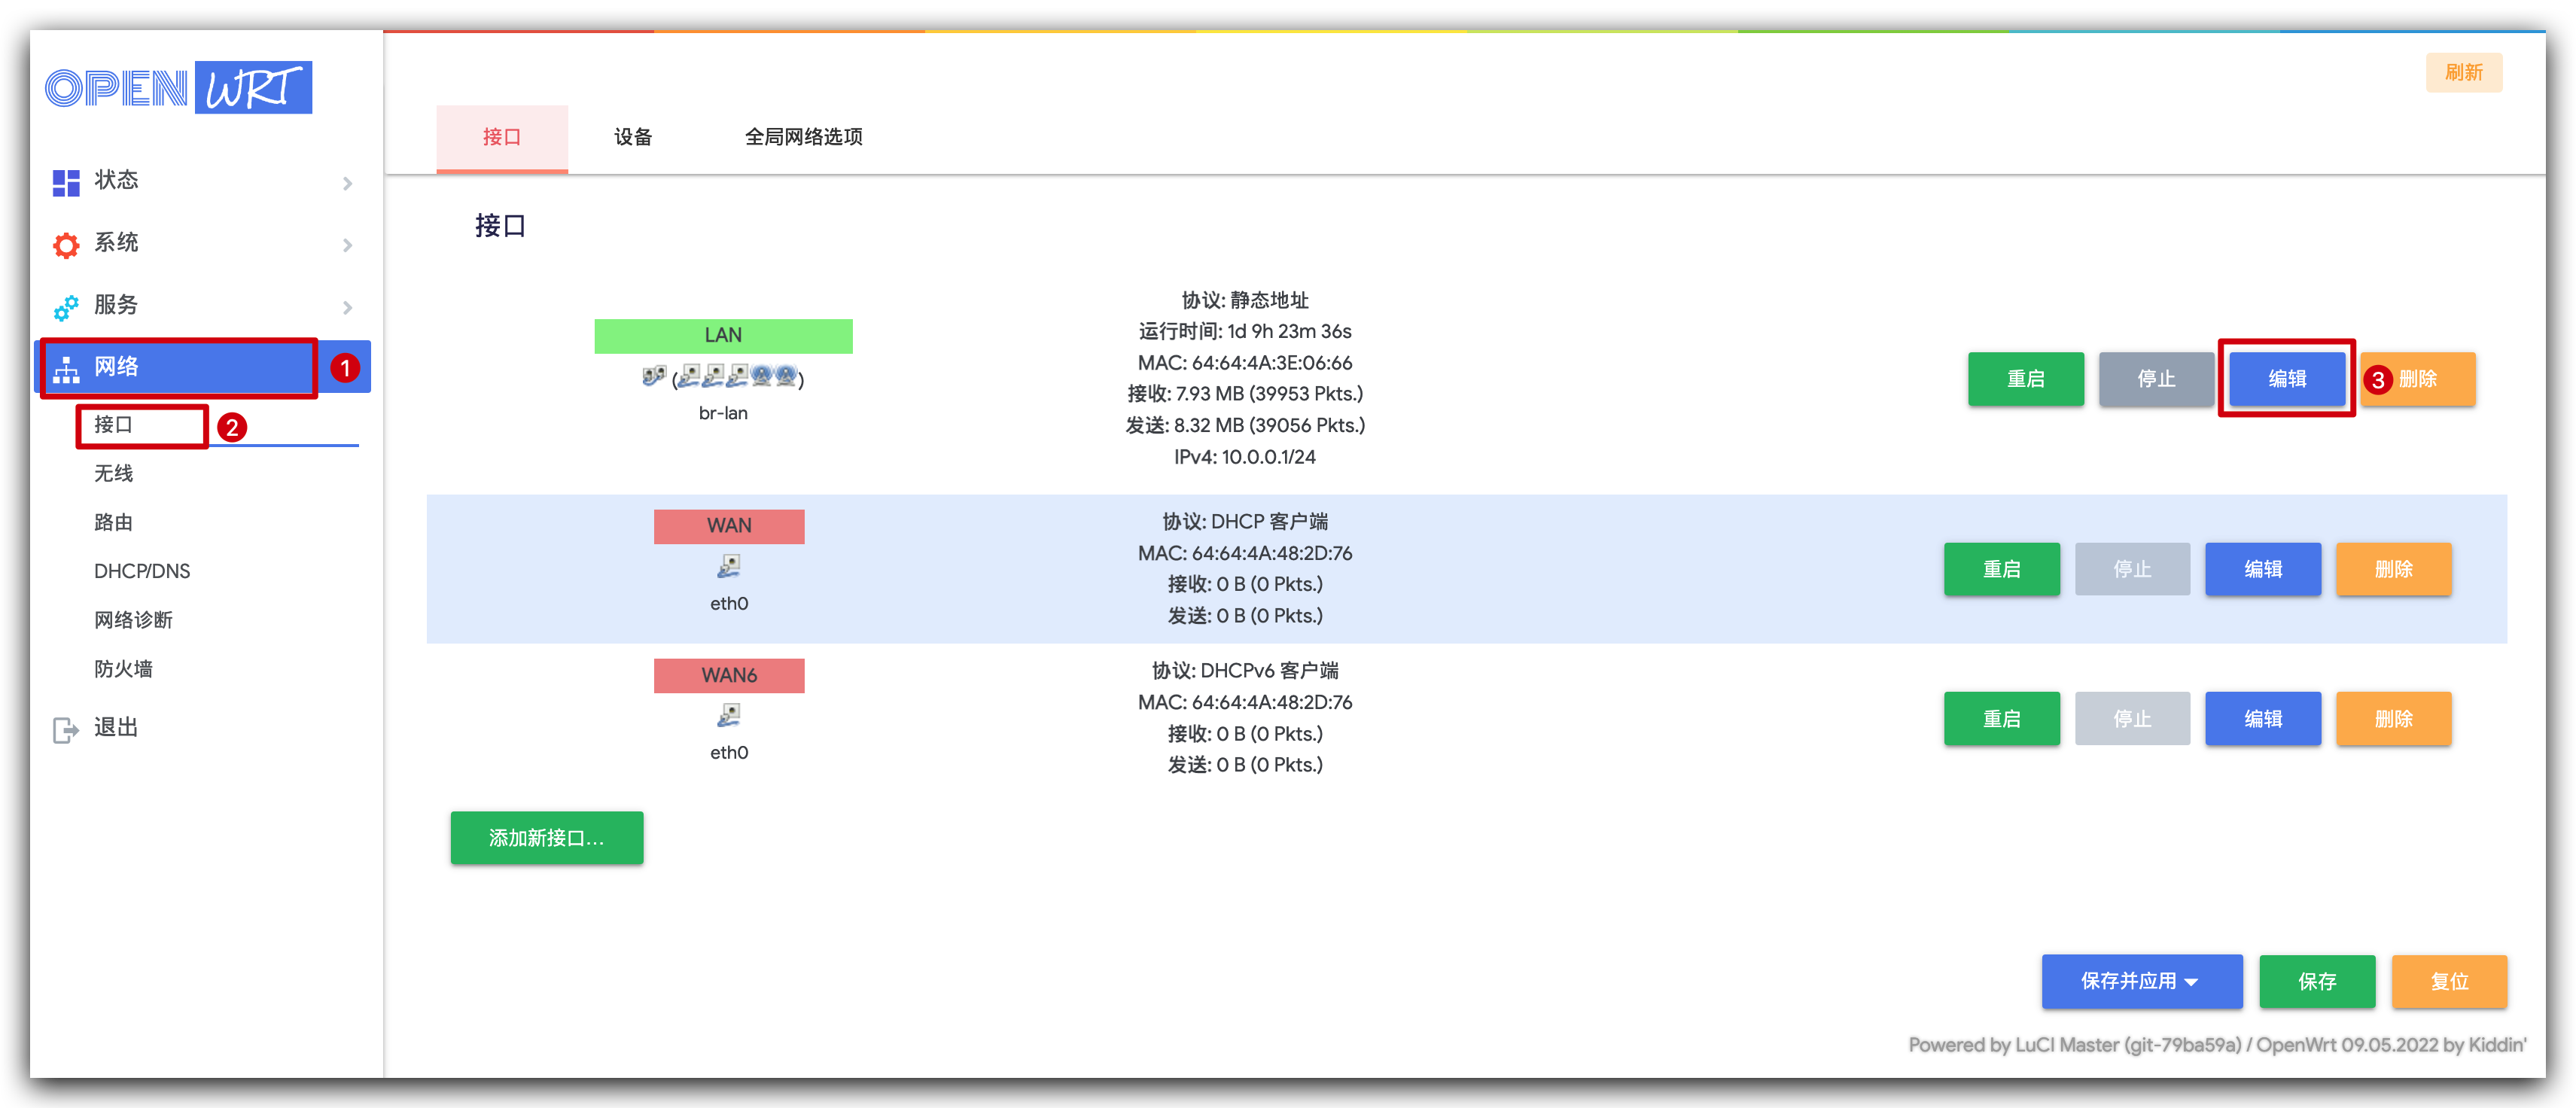Open the 防火墙 submenu item

(x=123, y=670)
